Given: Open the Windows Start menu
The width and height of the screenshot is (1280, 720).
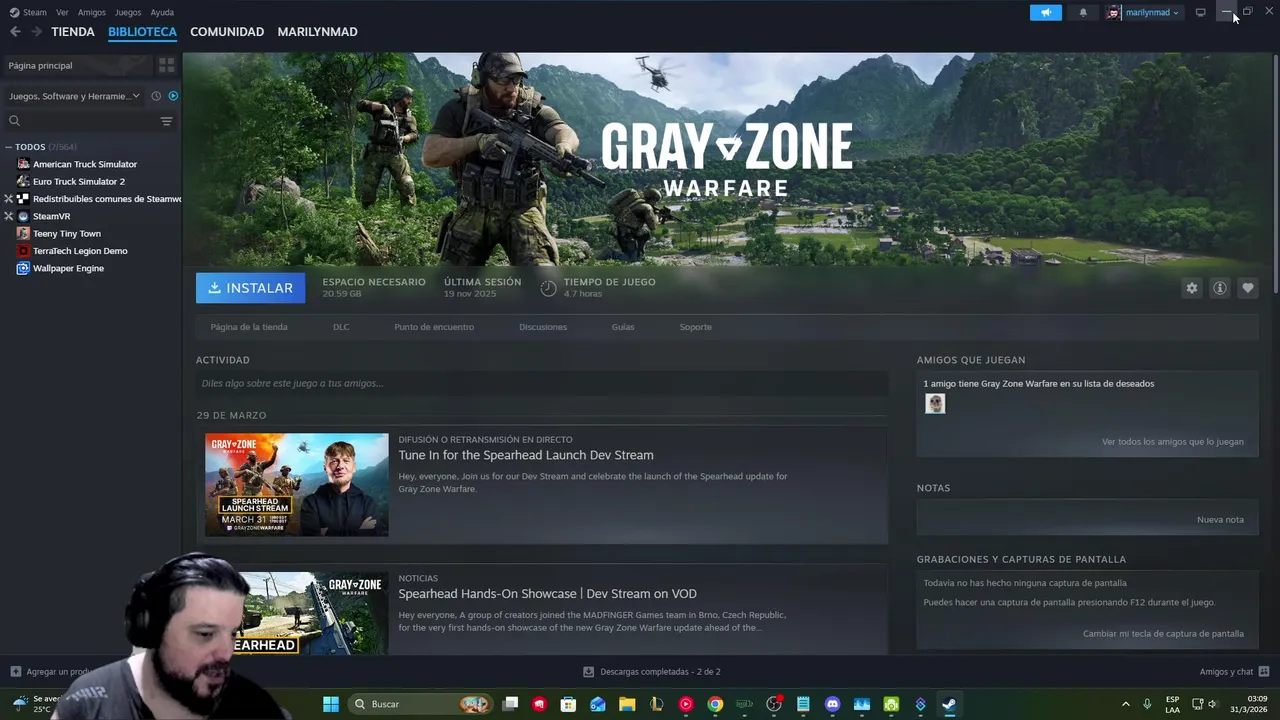Looking at the screenshot, I should pos(331,704).
